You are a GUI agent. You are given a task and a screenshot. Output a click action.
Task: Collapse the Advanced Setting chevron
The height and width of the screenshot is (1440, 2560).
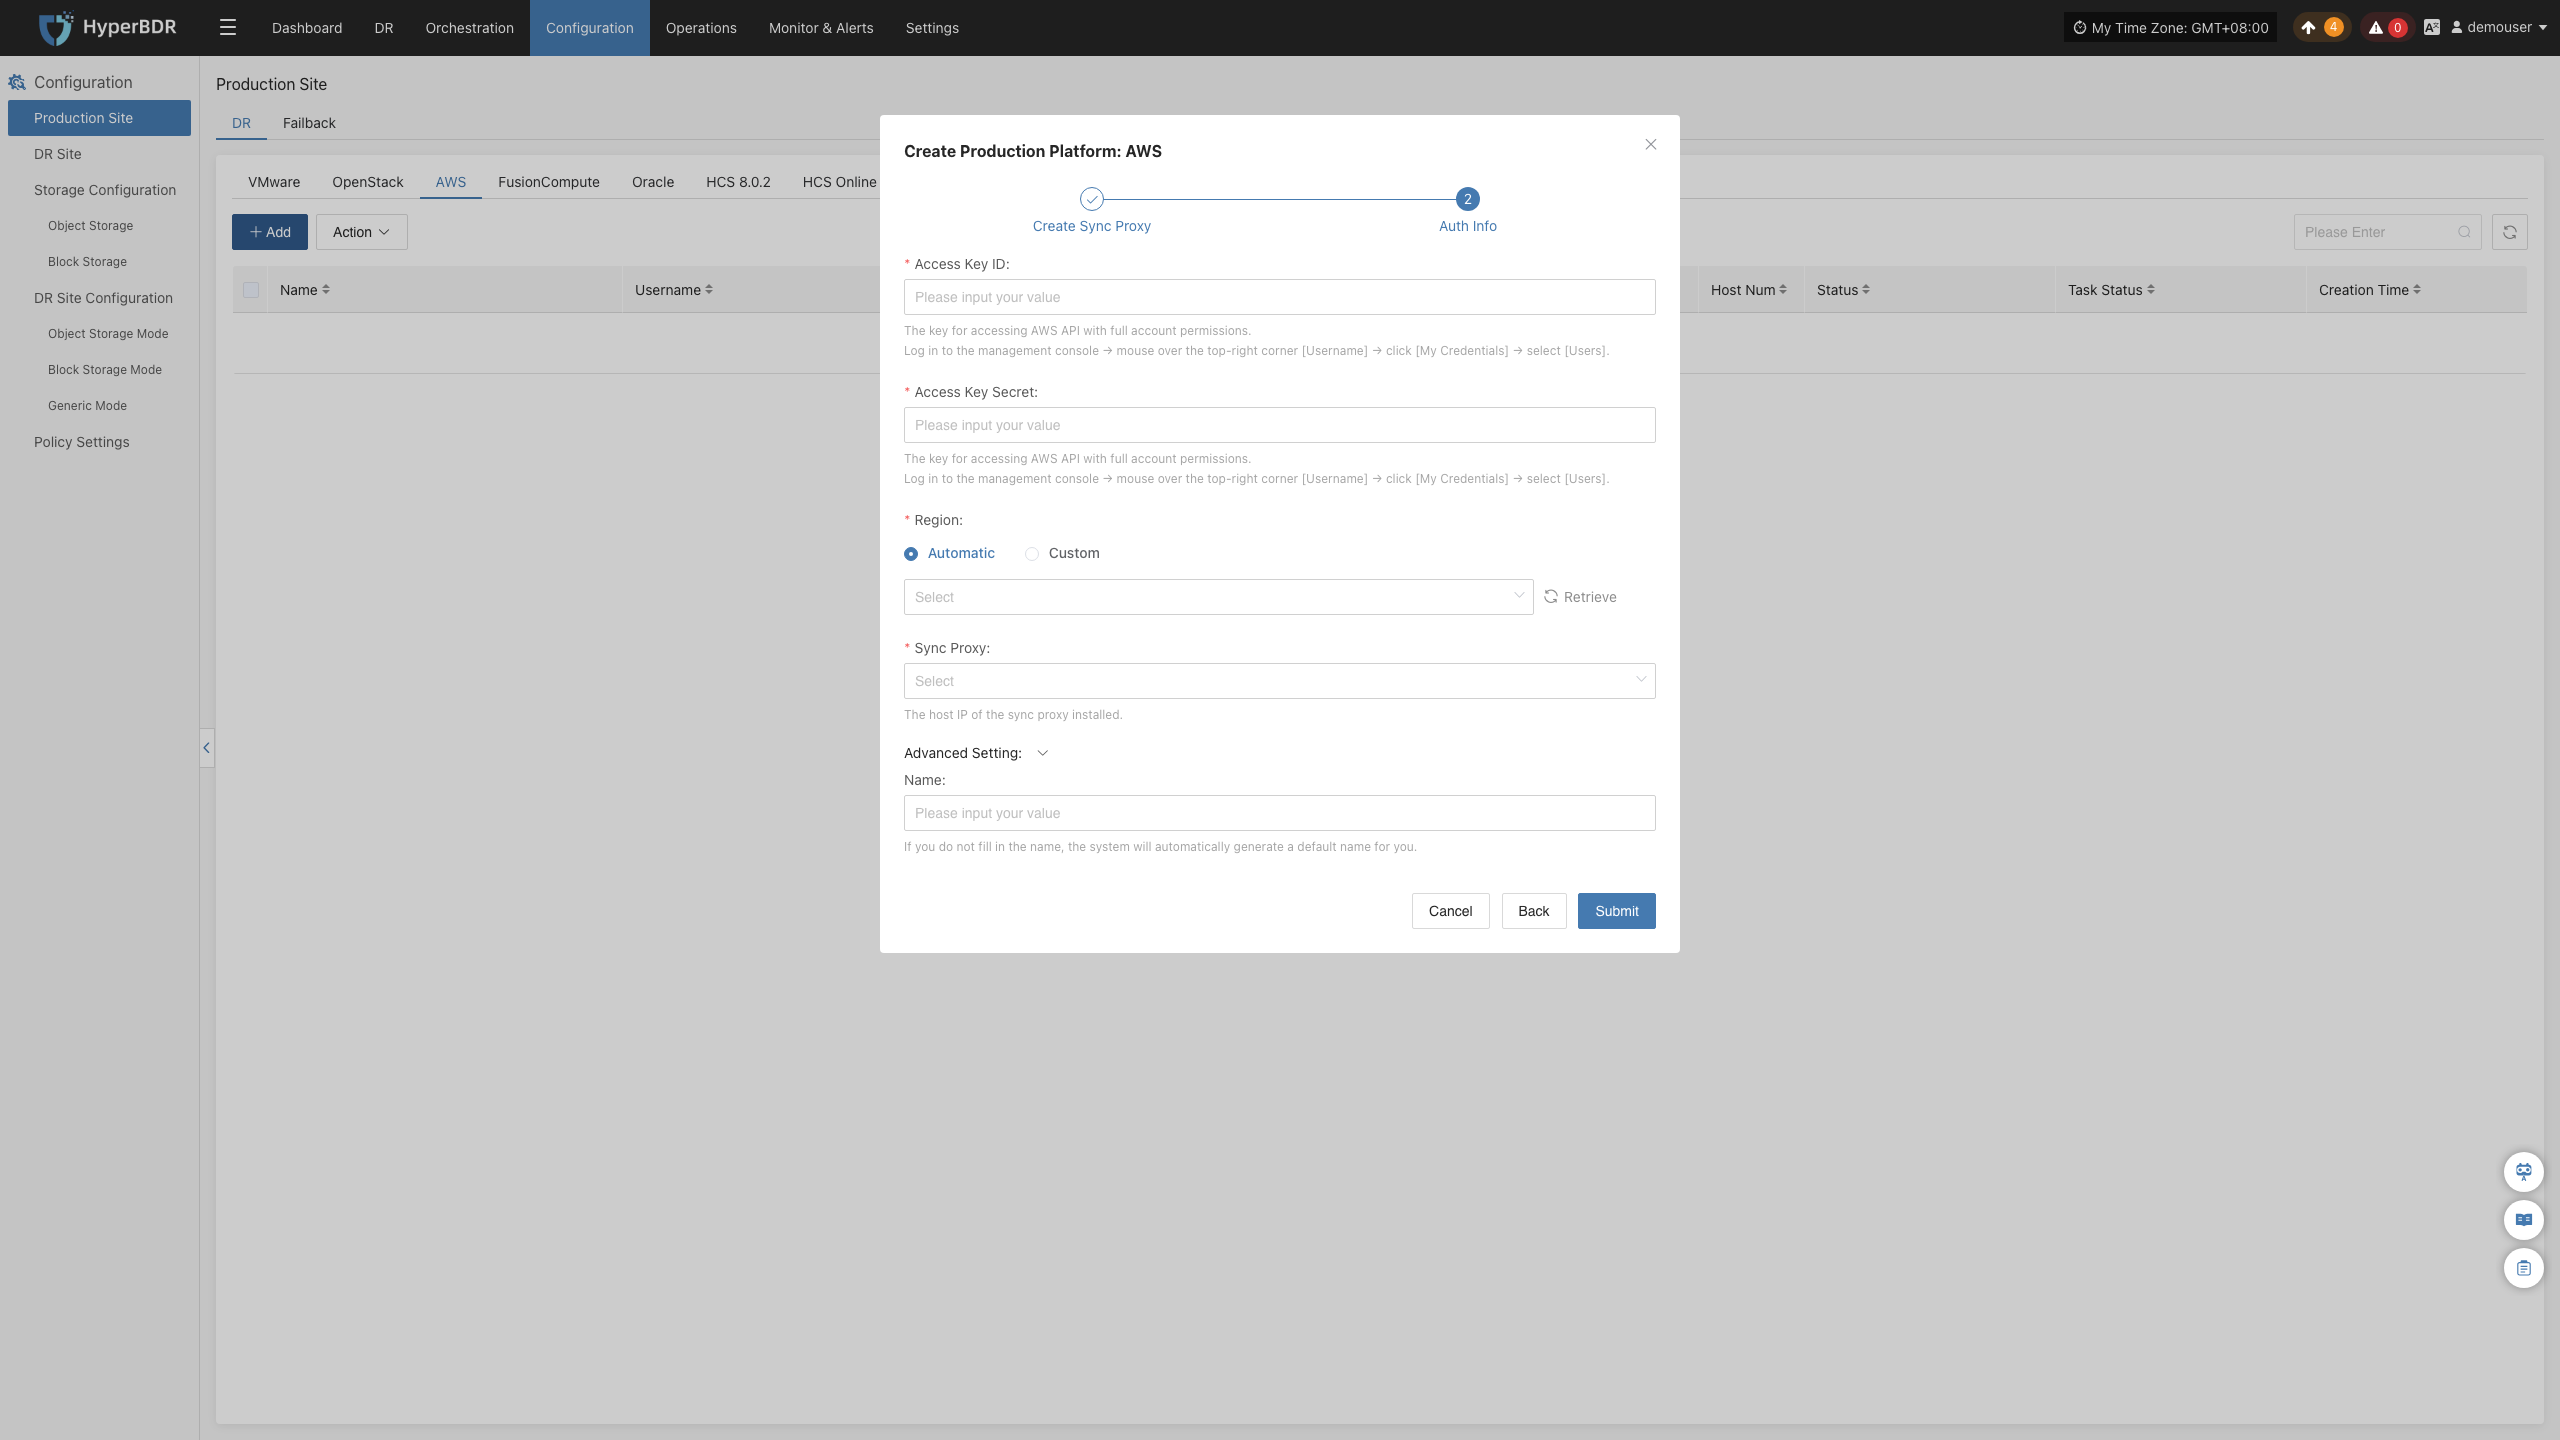(1042, 753)
